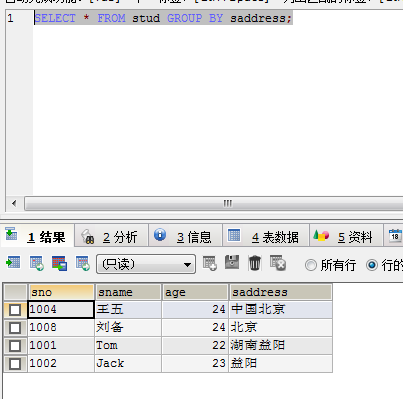Select the cell containing 1001
403x399 pixels.
pyautogui.click(x=61, y=346)
